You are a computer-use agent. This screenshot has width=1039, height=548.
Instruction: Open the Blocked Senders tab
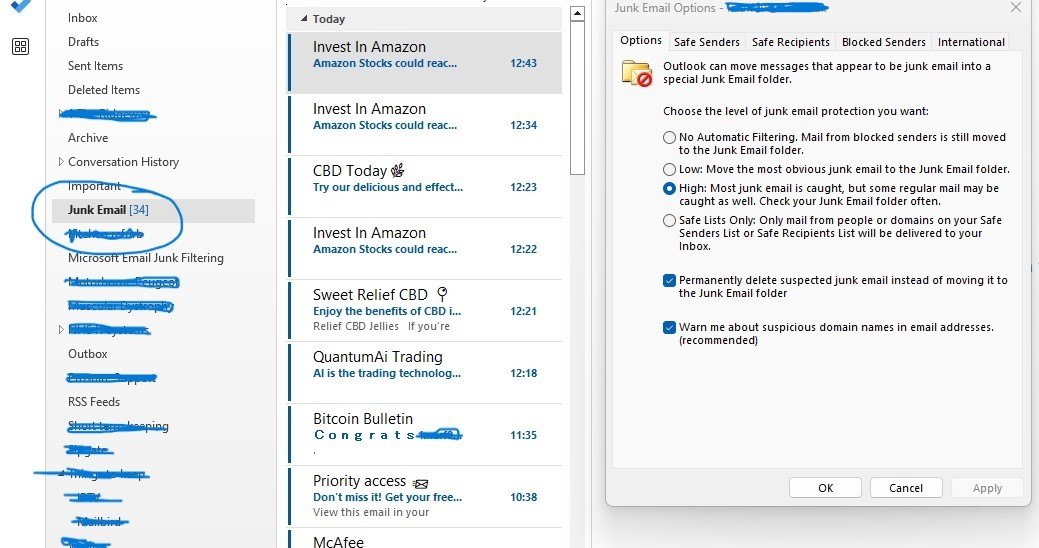(x=883, y=42)
